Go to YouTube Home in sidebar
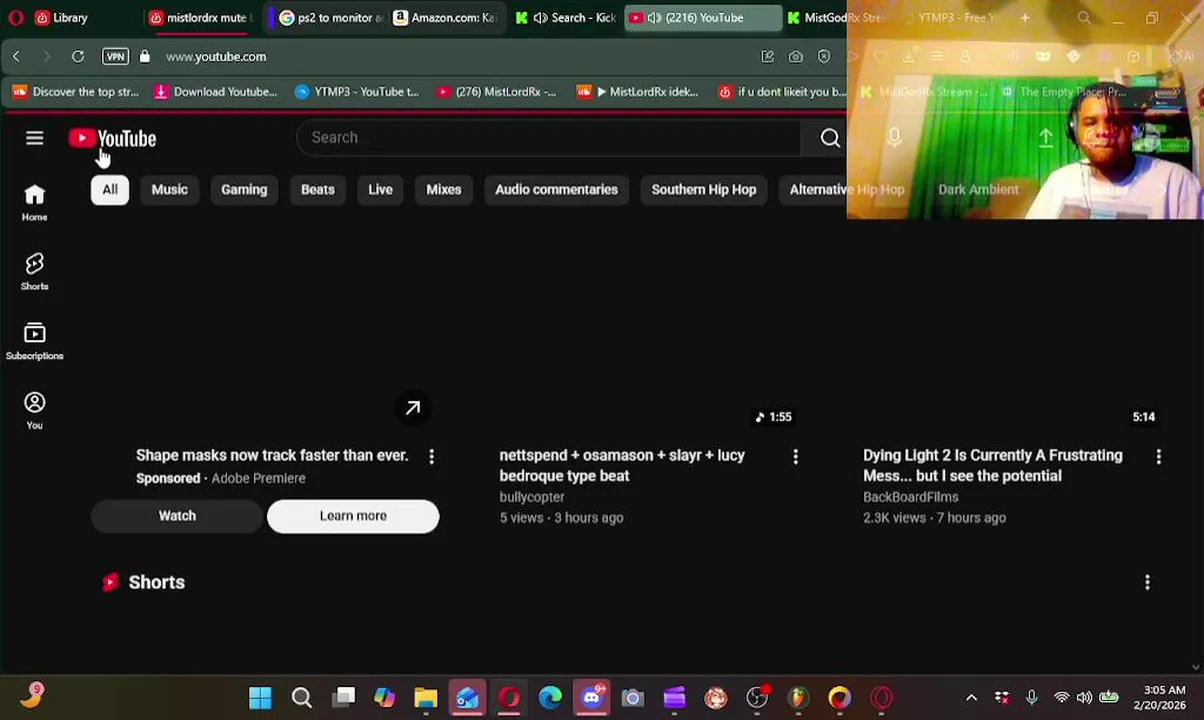1204x720 pixels. (34, 202)
